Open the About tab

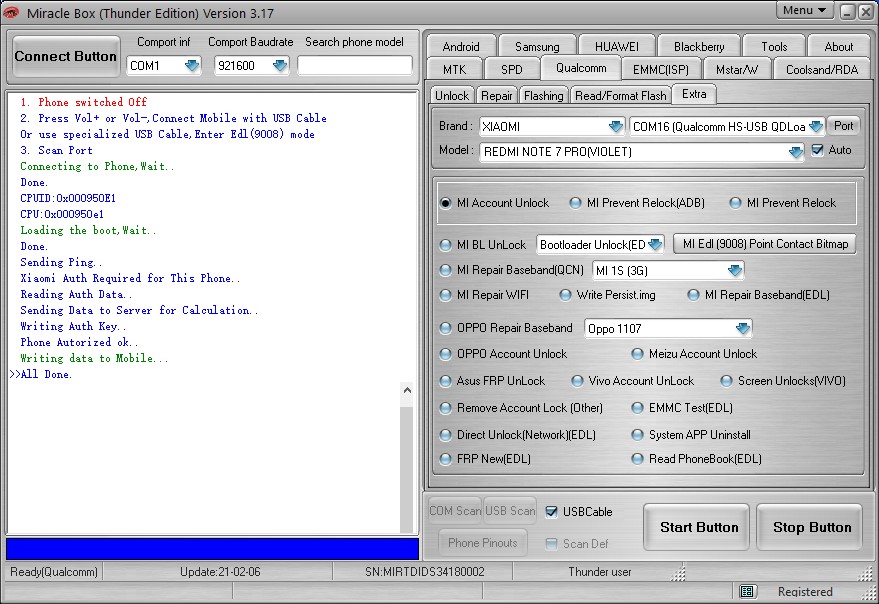[x=839, y=47]
